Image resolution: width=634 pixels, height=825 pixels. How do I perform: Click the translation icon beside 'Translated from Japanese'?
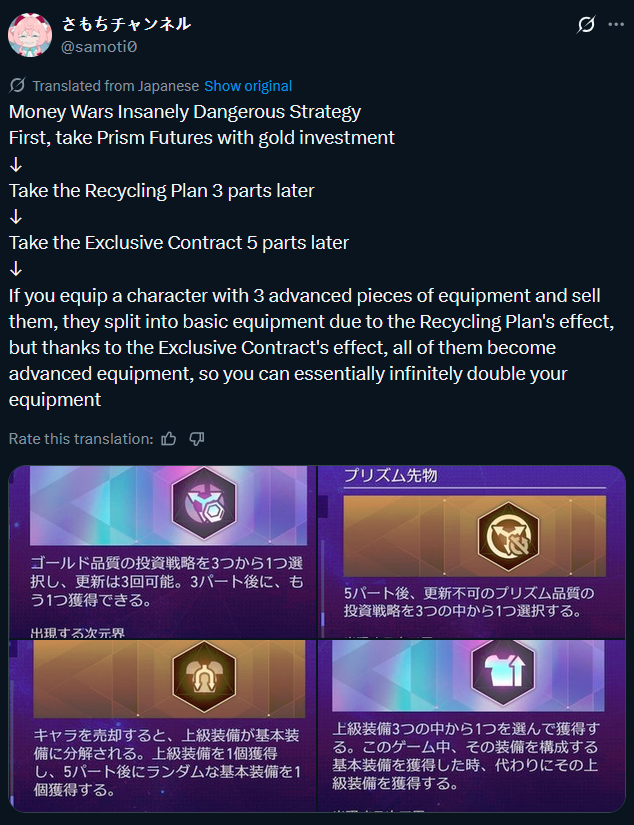(x=17, y=85)
